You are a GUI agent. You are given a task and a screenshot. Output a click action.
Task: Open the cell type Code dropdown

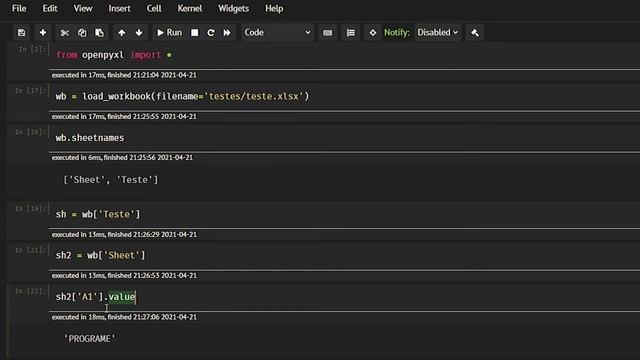coord(277,33)
